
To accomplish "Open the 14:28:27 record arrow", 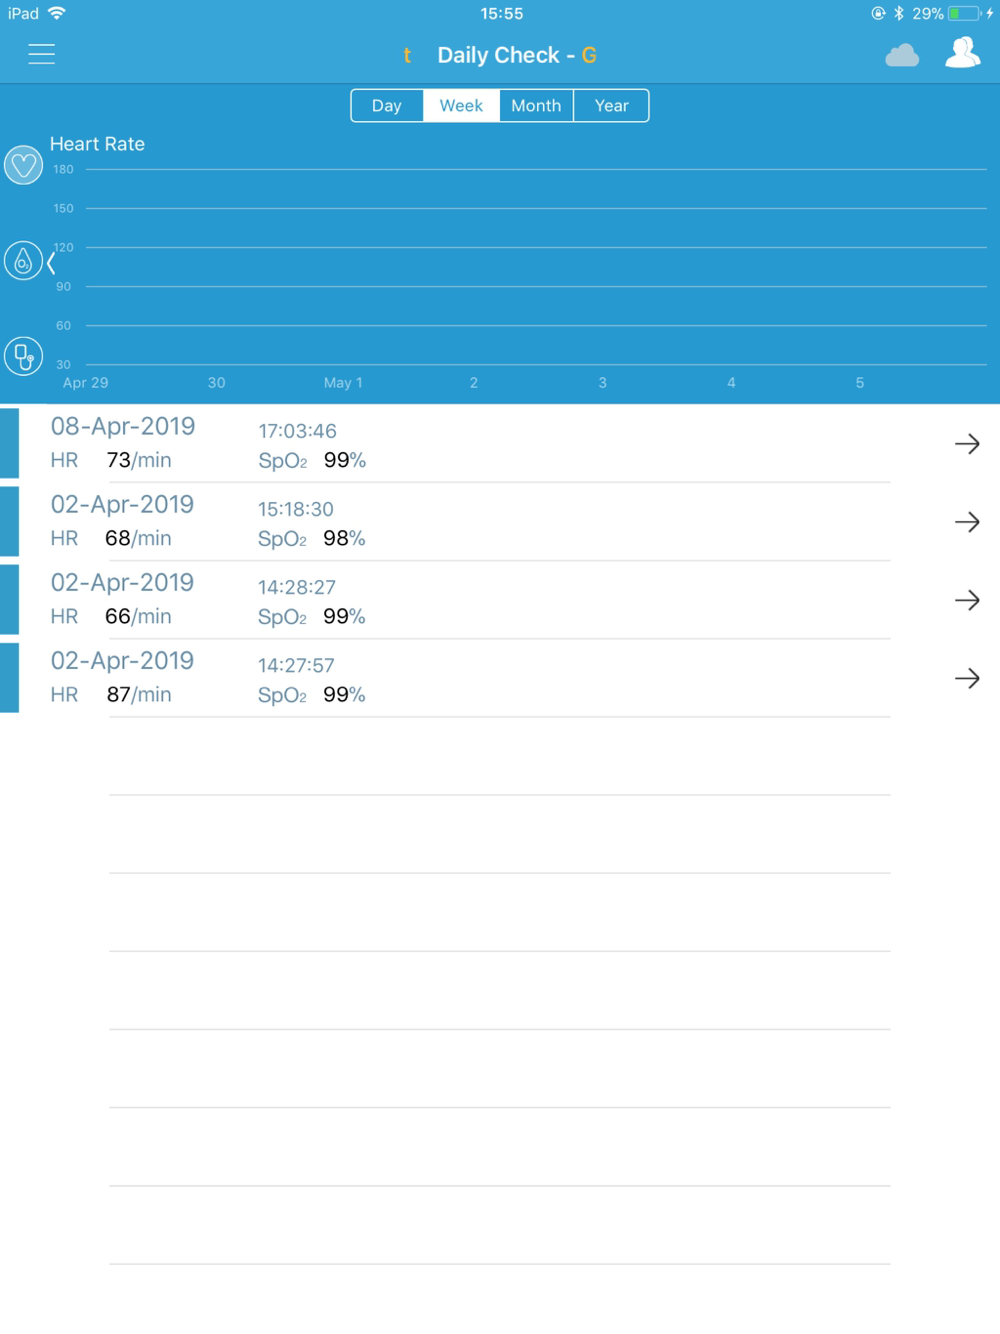I will 967,600.
